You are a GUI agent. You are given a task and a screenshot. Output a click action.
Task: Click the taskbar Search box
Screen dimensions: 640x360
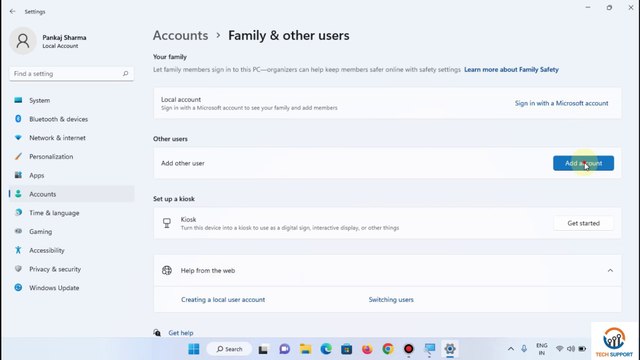pyautogui.click(x=229, y=349)
